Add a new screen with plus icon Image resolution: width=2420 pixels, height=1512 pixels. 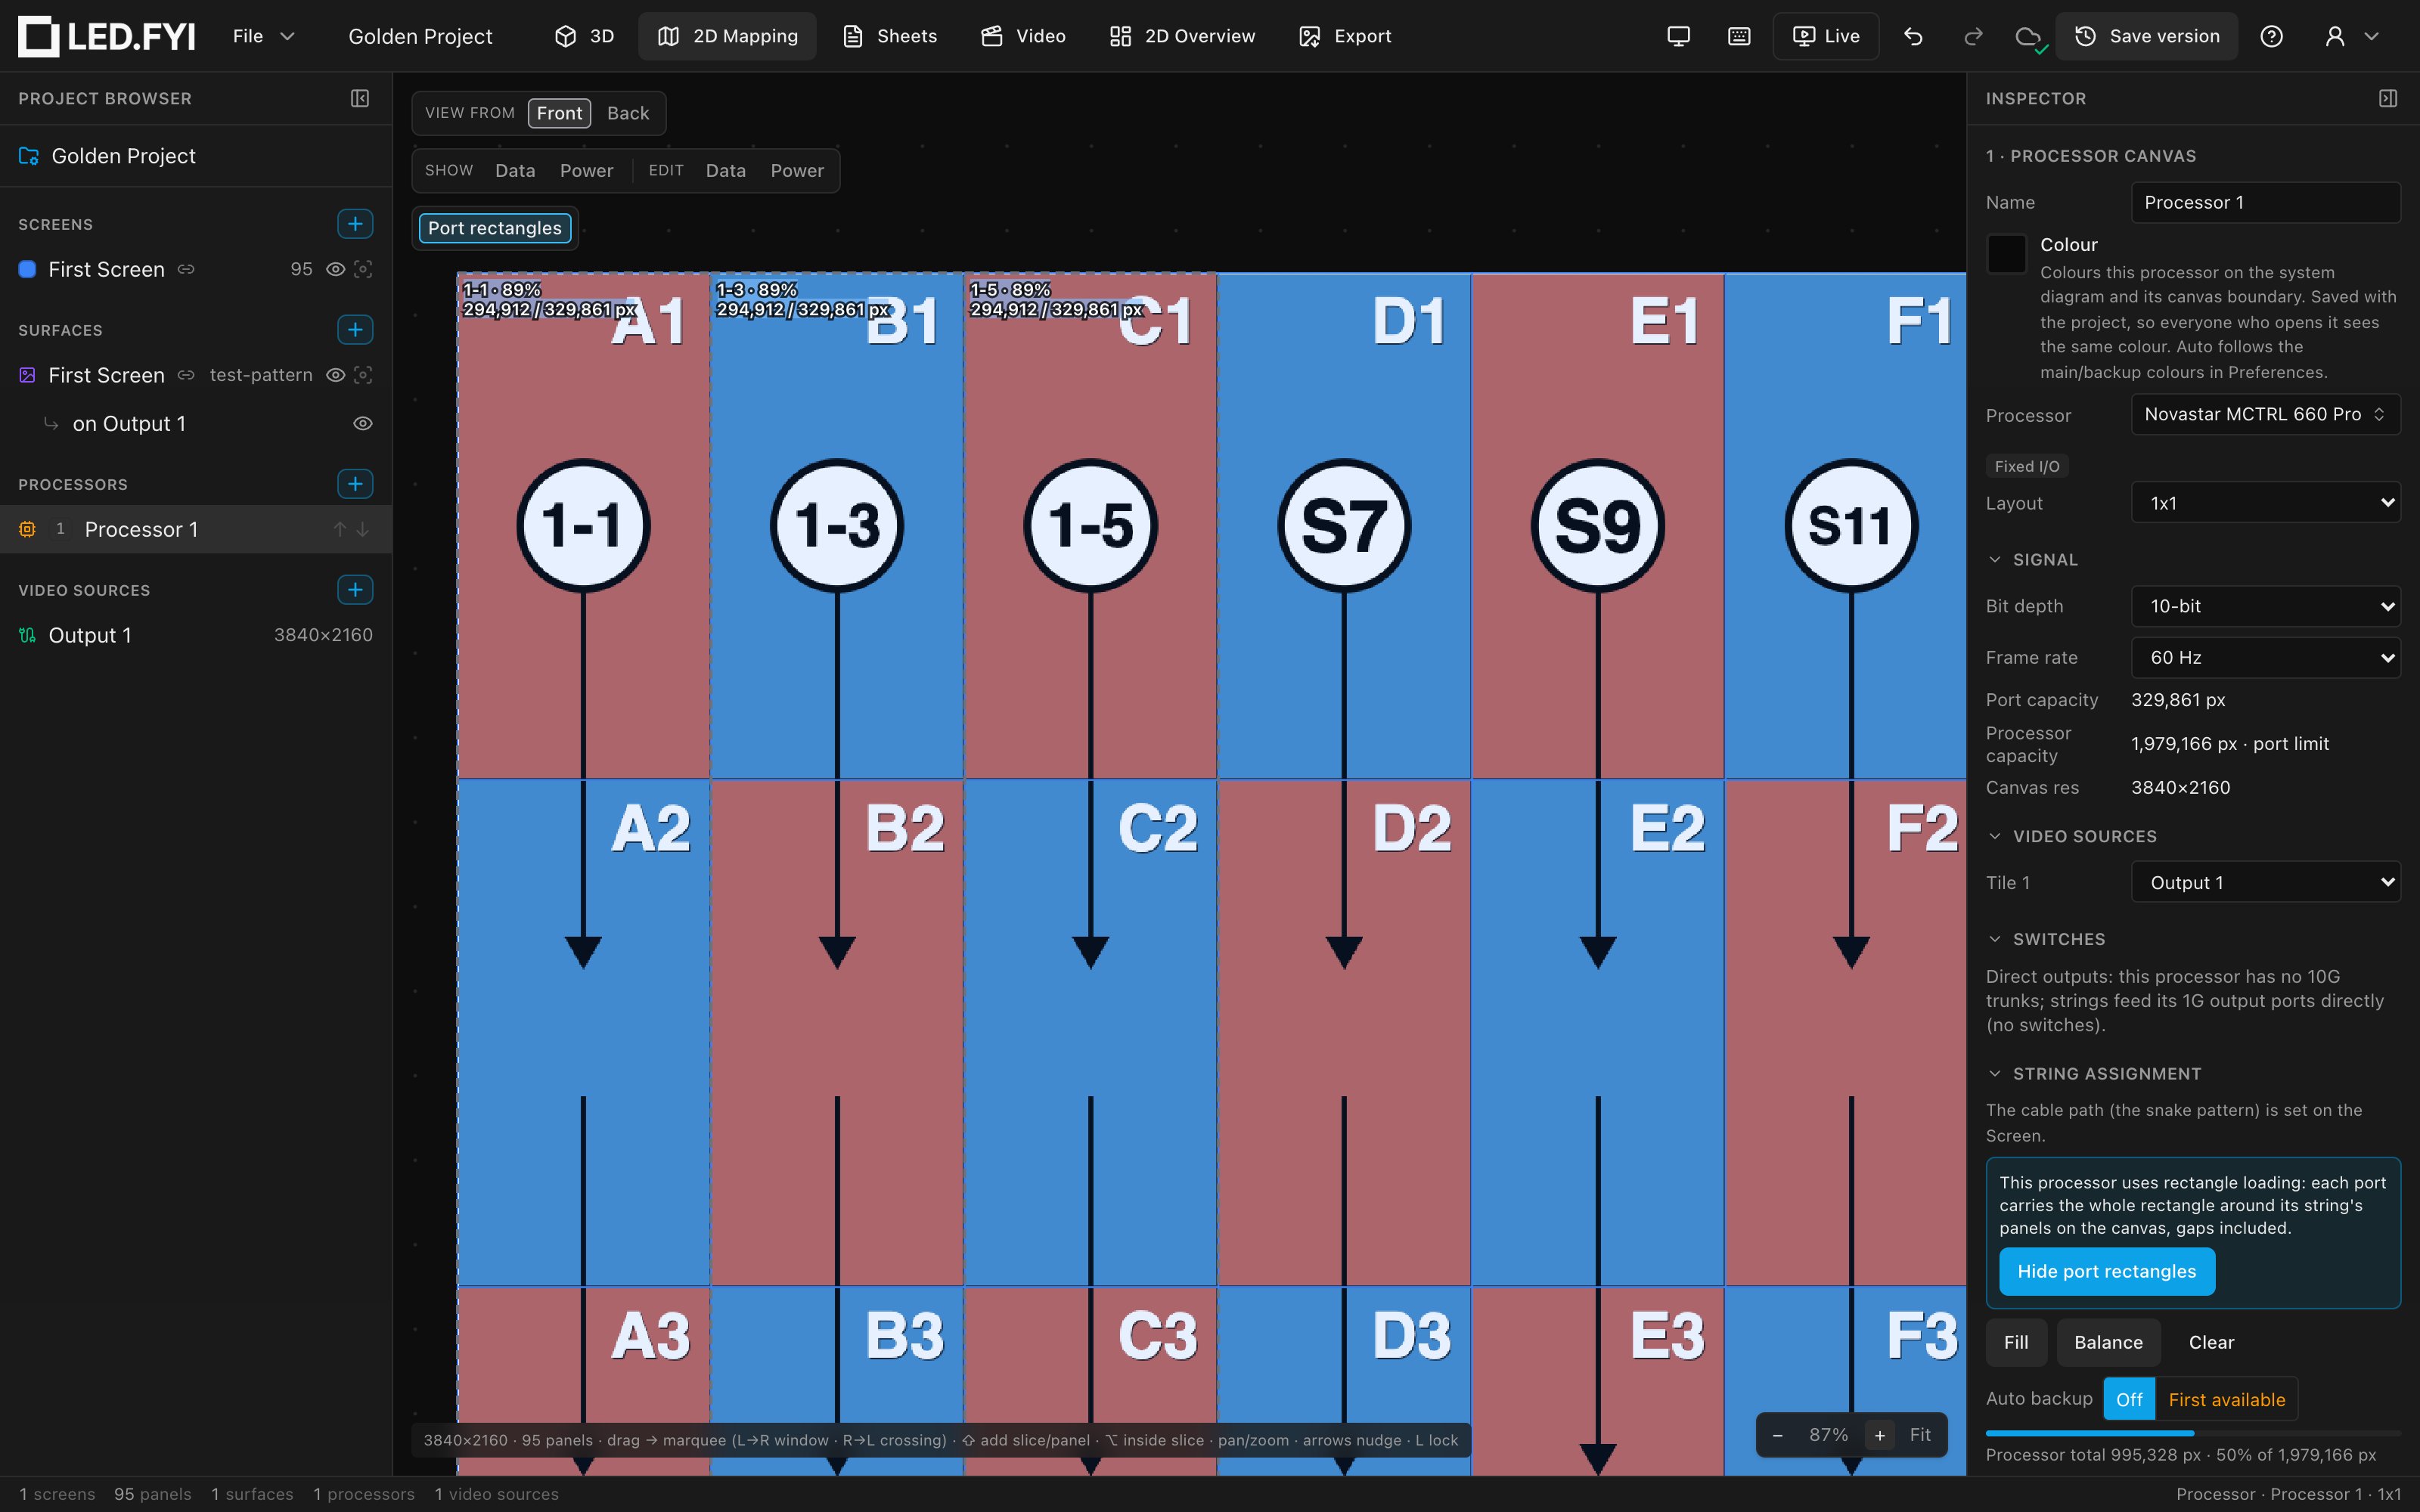[355, 224]
